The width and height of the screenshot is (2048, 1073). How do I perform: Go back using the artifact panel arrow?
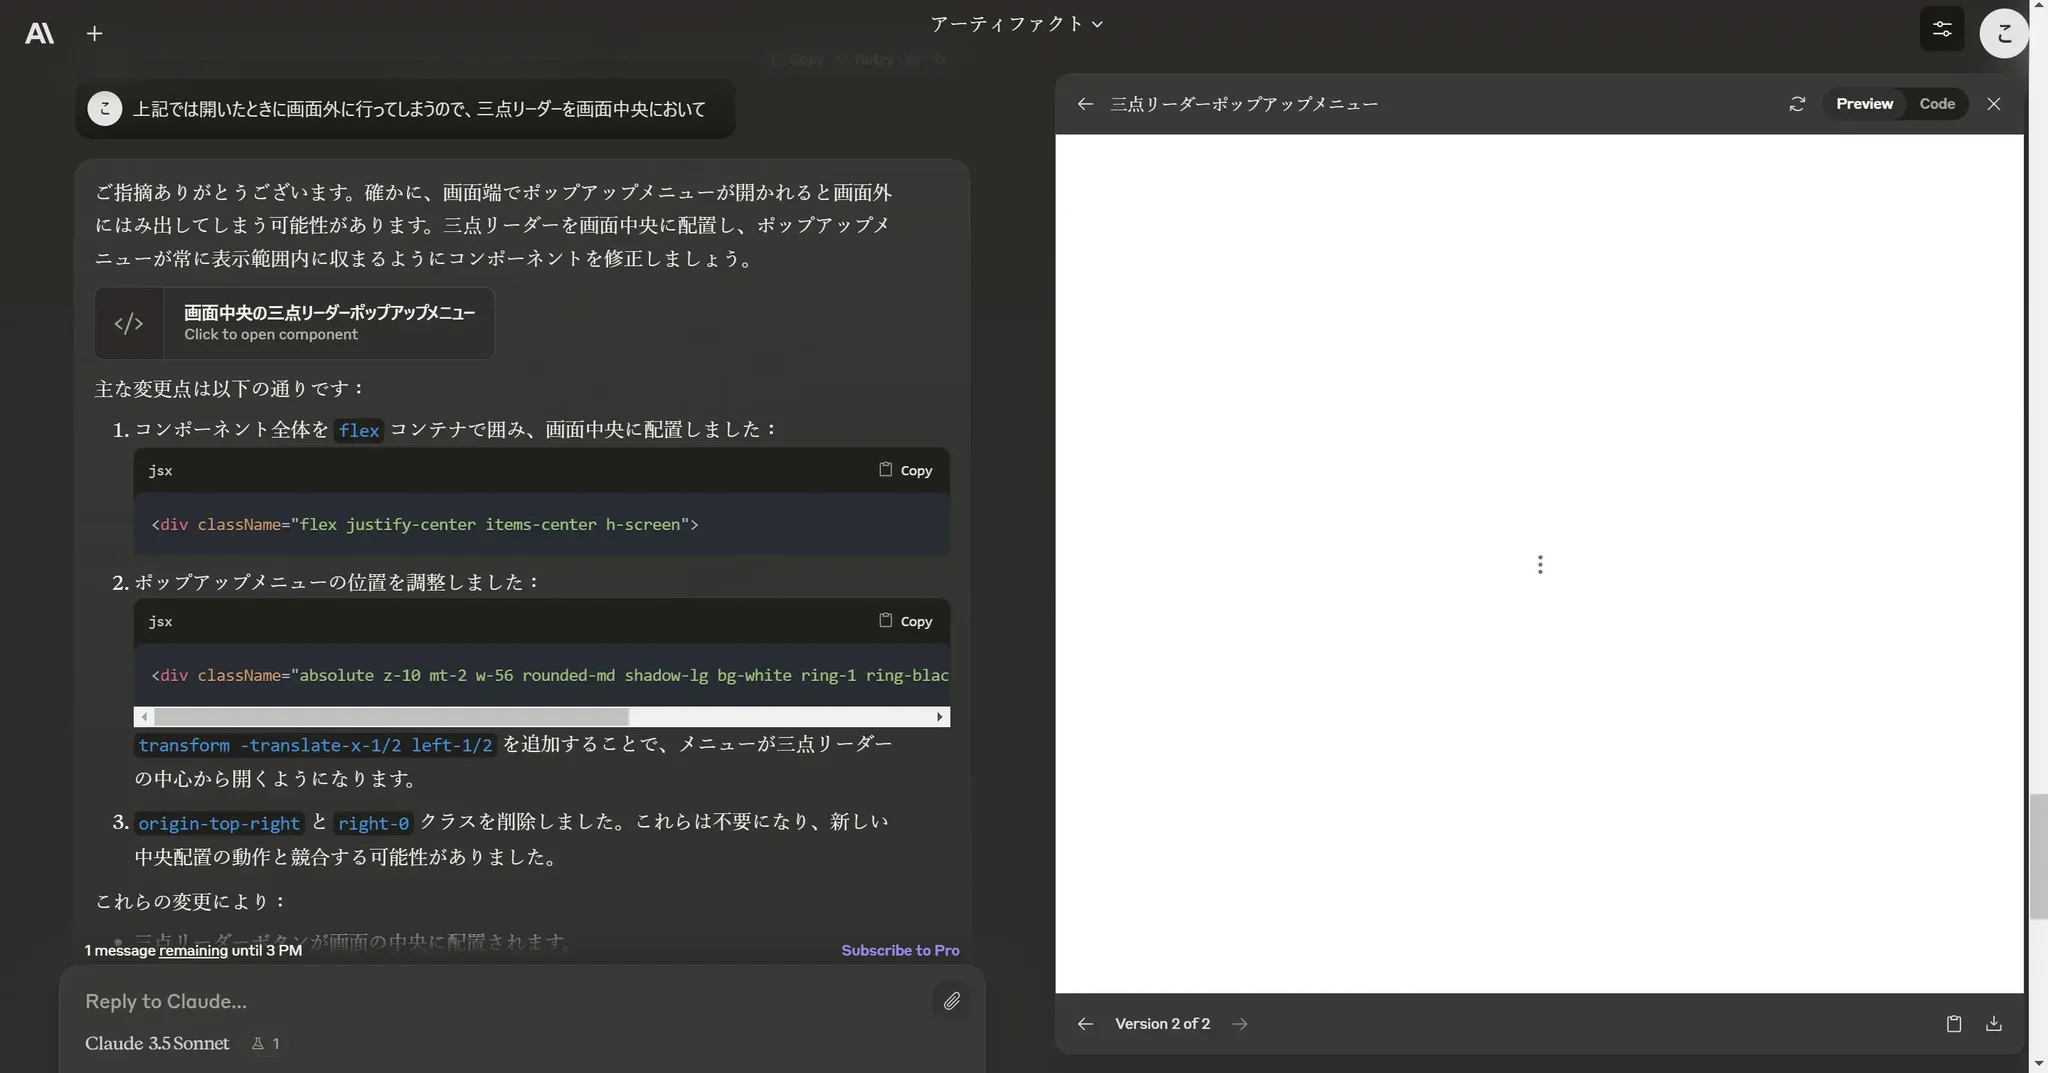coord(1085,104)
